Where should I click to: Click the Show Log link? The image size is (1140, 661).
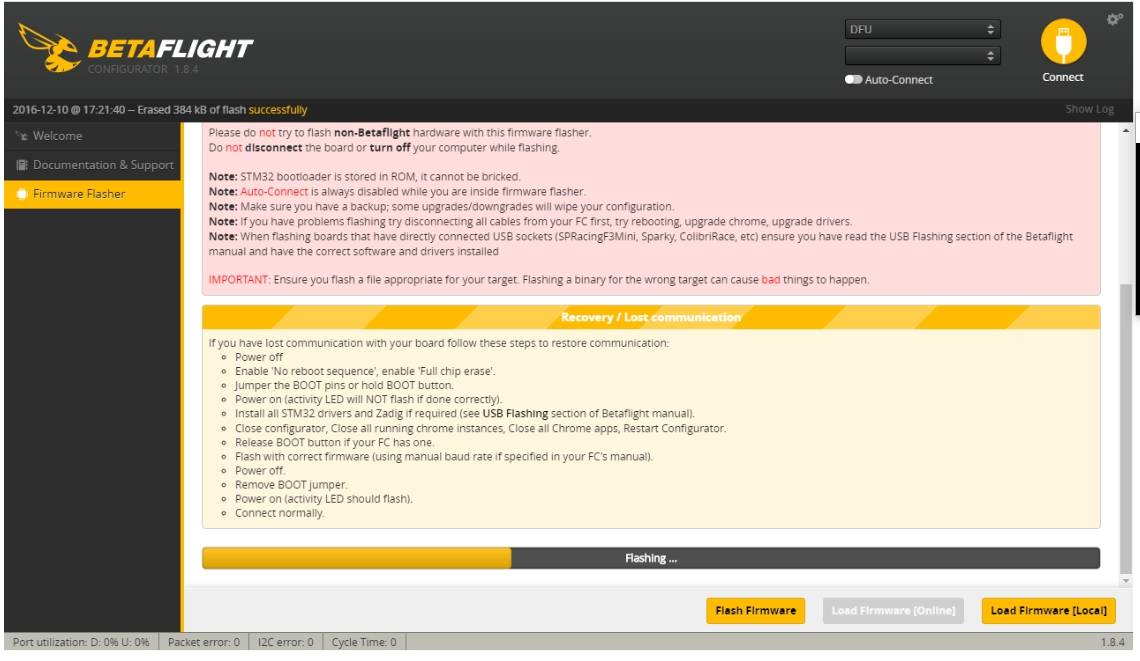pyautogui.click(x=1089, y=109)
